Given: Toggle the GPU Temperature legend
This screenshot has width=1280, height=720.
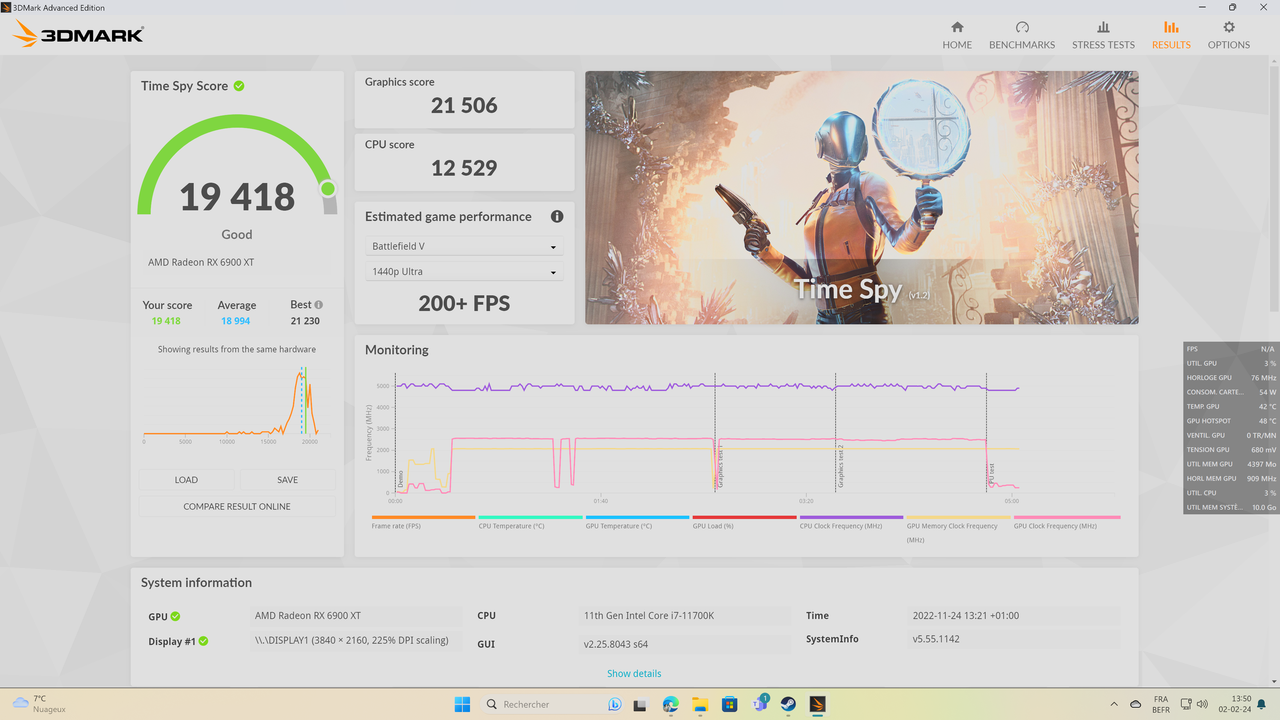Looking at the screenshot, I should (637, 522).
